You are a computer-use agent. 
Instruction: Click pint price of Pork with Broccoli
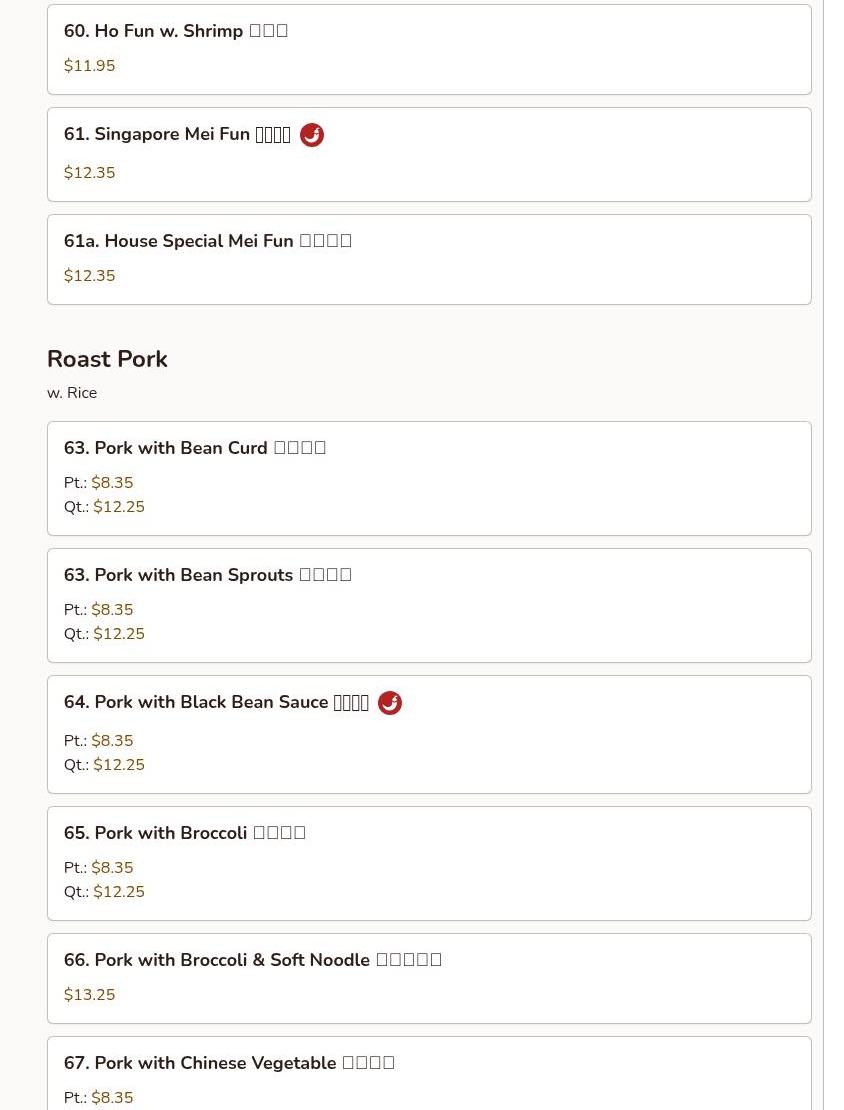pyautogui.click(x=112, y=868)
